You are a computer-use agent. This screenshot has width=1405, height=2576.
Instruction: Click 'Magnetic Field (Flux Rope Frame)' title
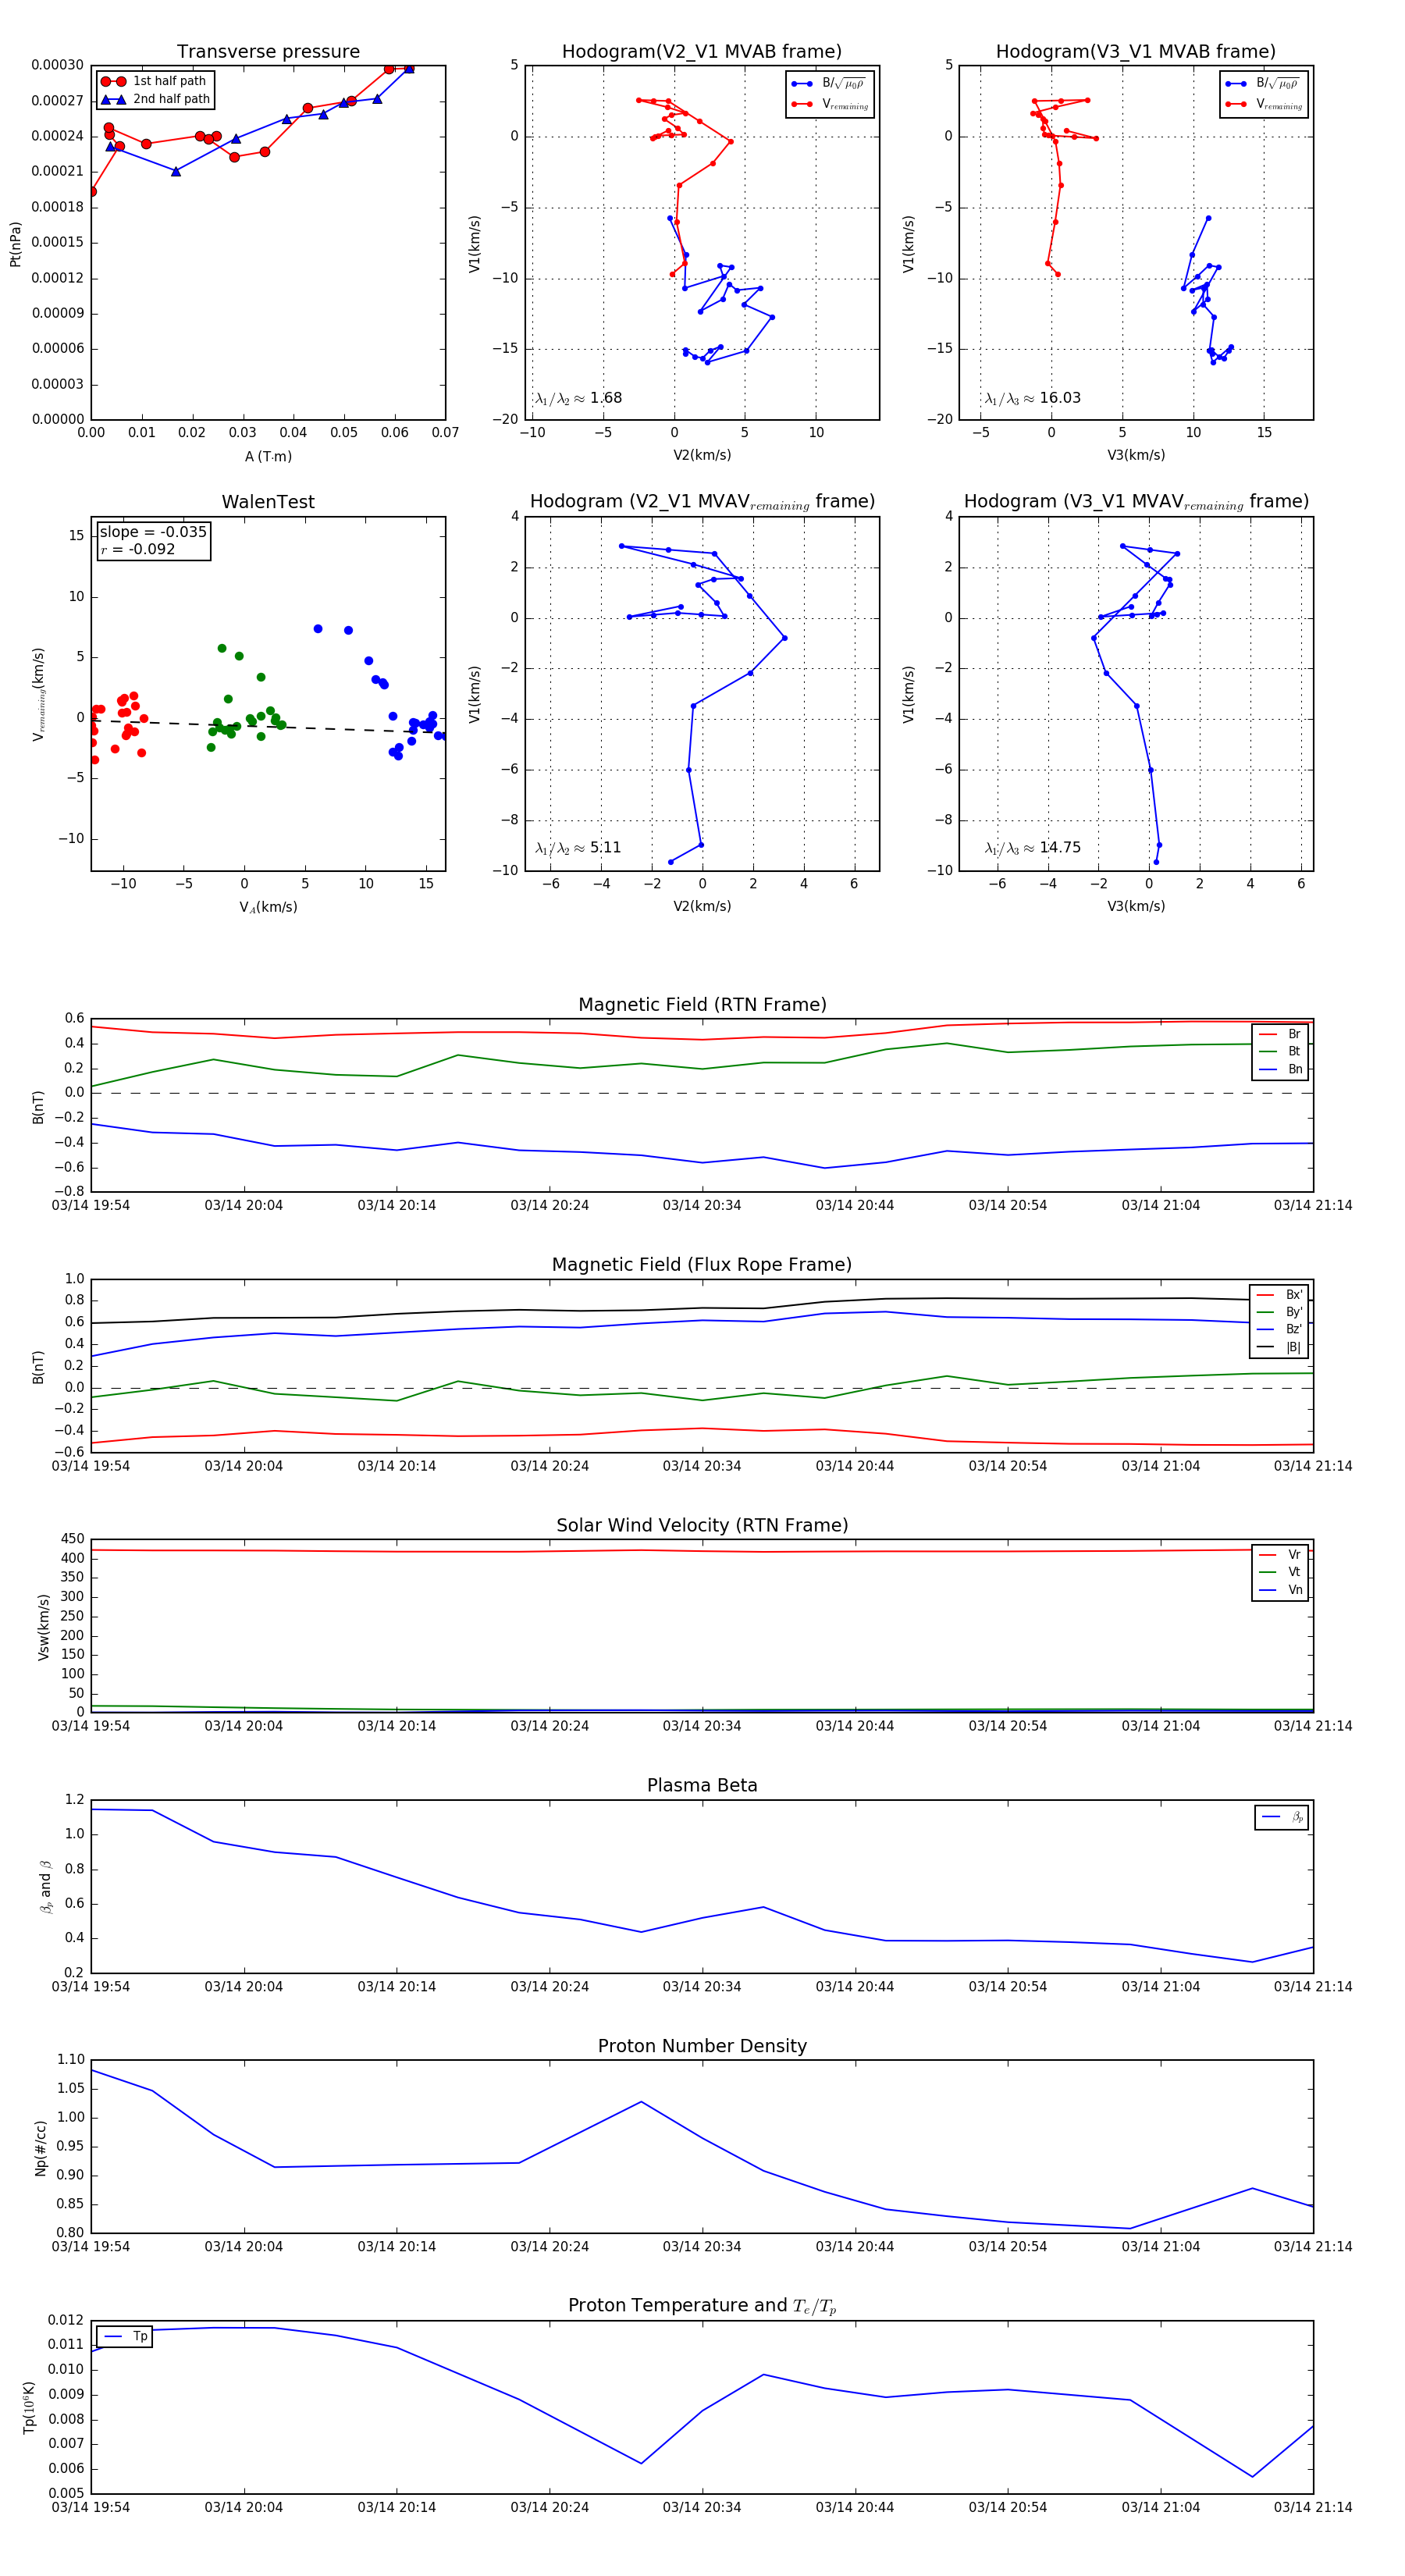coord(702,1265)
